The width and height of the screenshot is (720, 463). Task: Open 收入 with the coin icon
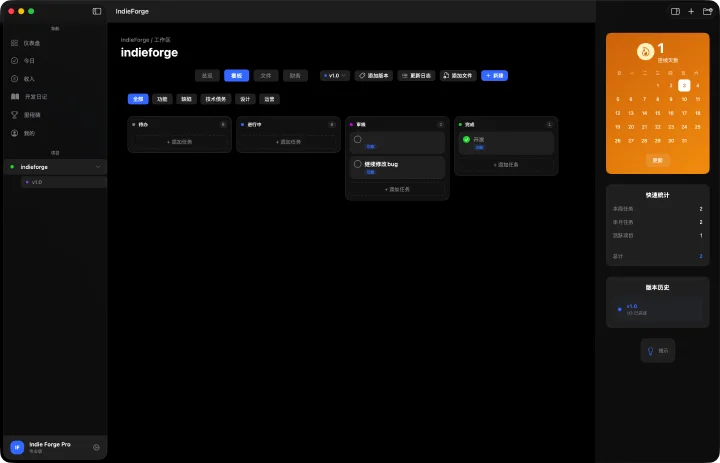point(14,79)
